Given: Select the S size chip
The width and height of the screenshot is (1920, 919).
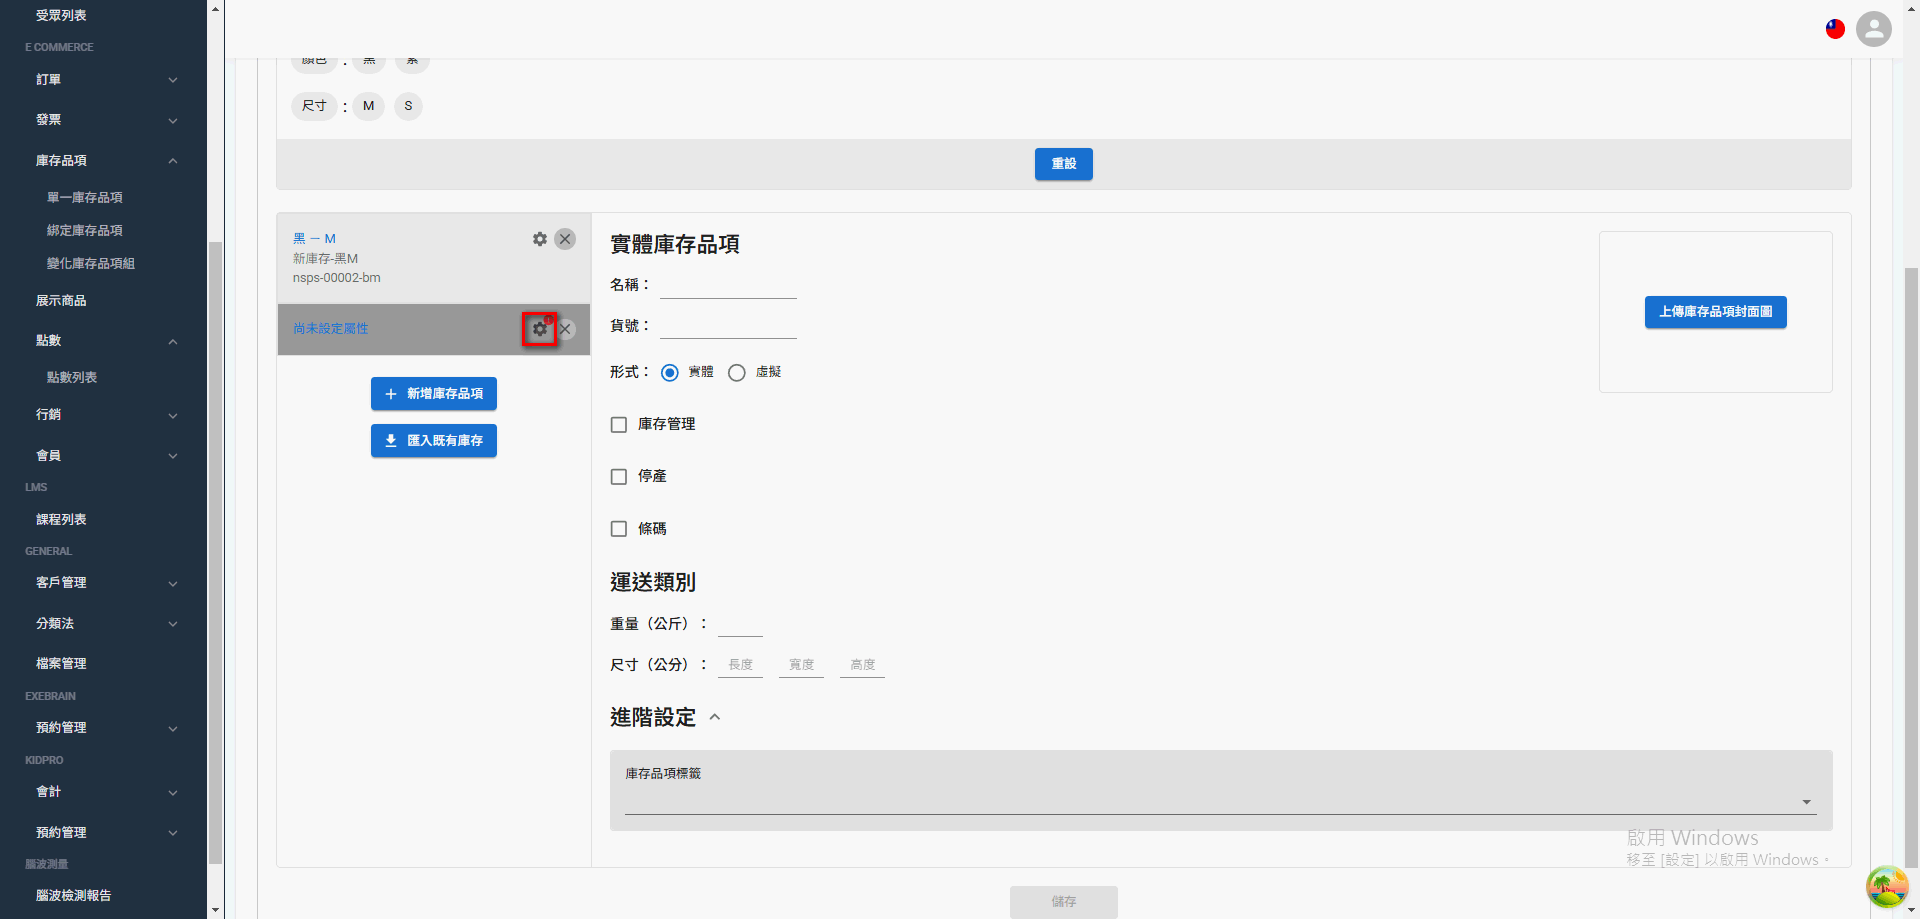Looking at the screenshot, I should click(408, 106).
